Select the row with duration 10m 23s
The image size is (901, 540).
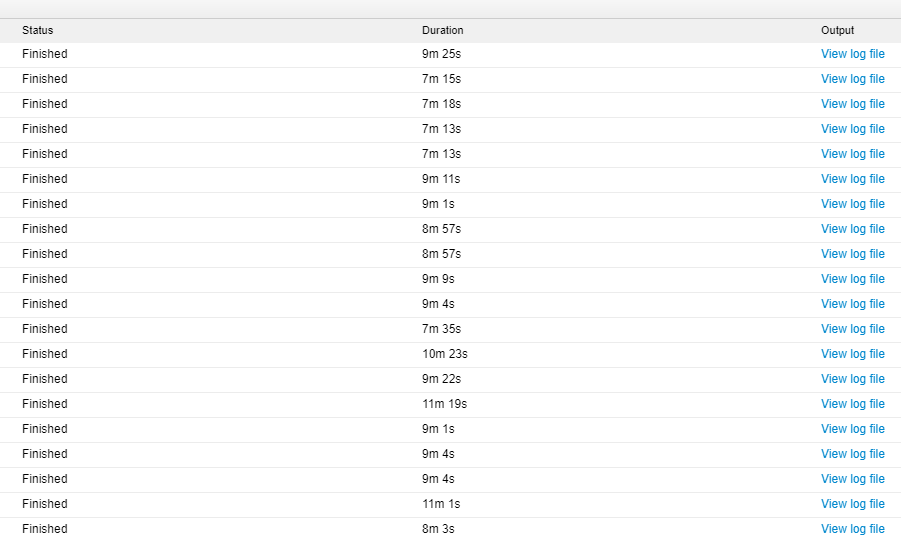click(x=450, y=354)
